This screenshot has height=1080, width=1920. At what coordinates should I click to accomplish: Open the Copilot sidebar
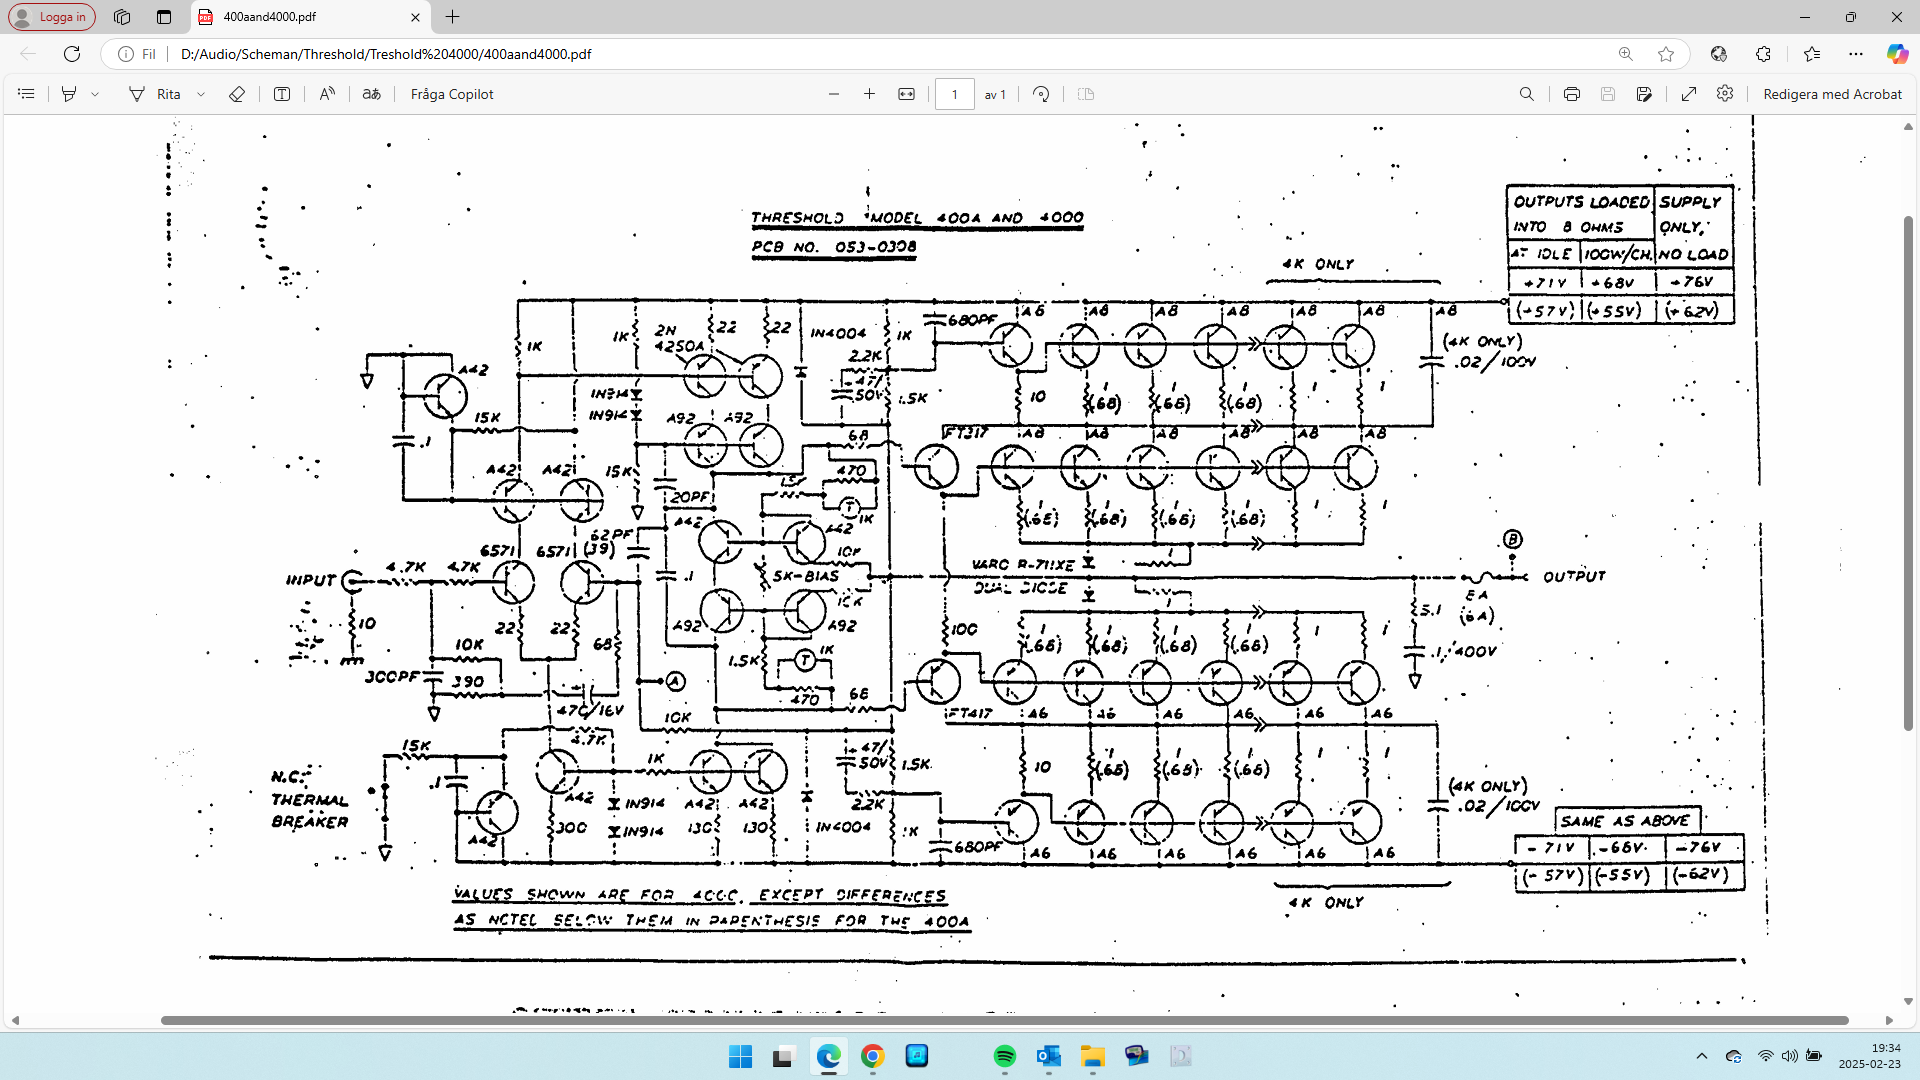point(1897,54)
